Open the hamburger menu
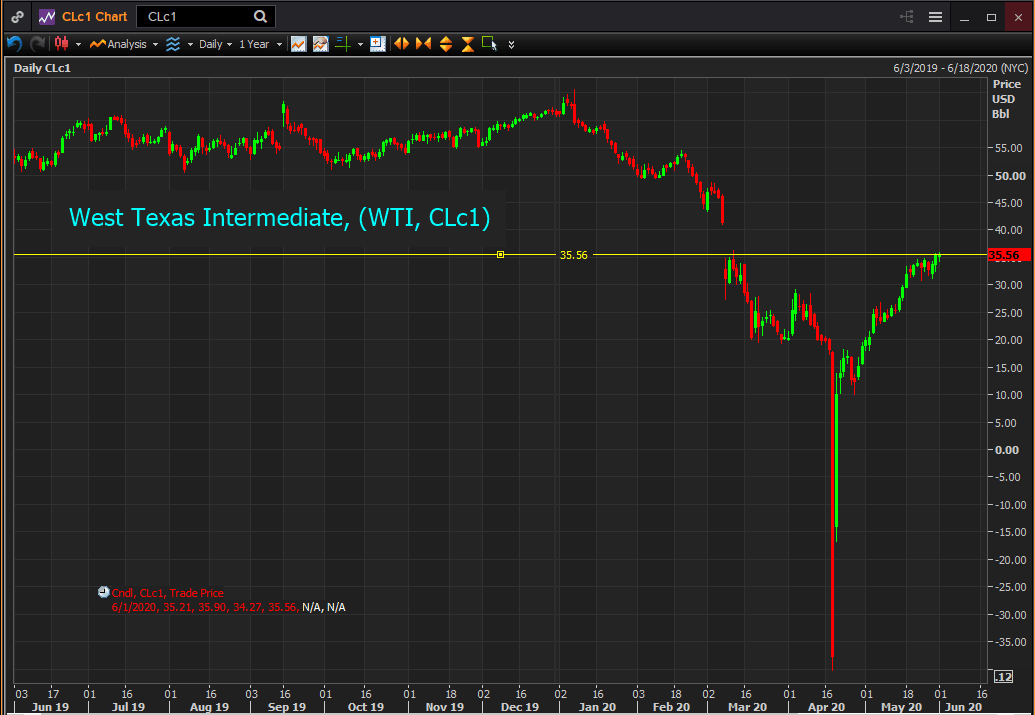Screen dimensions: 1035x715 tap(935, 17)
